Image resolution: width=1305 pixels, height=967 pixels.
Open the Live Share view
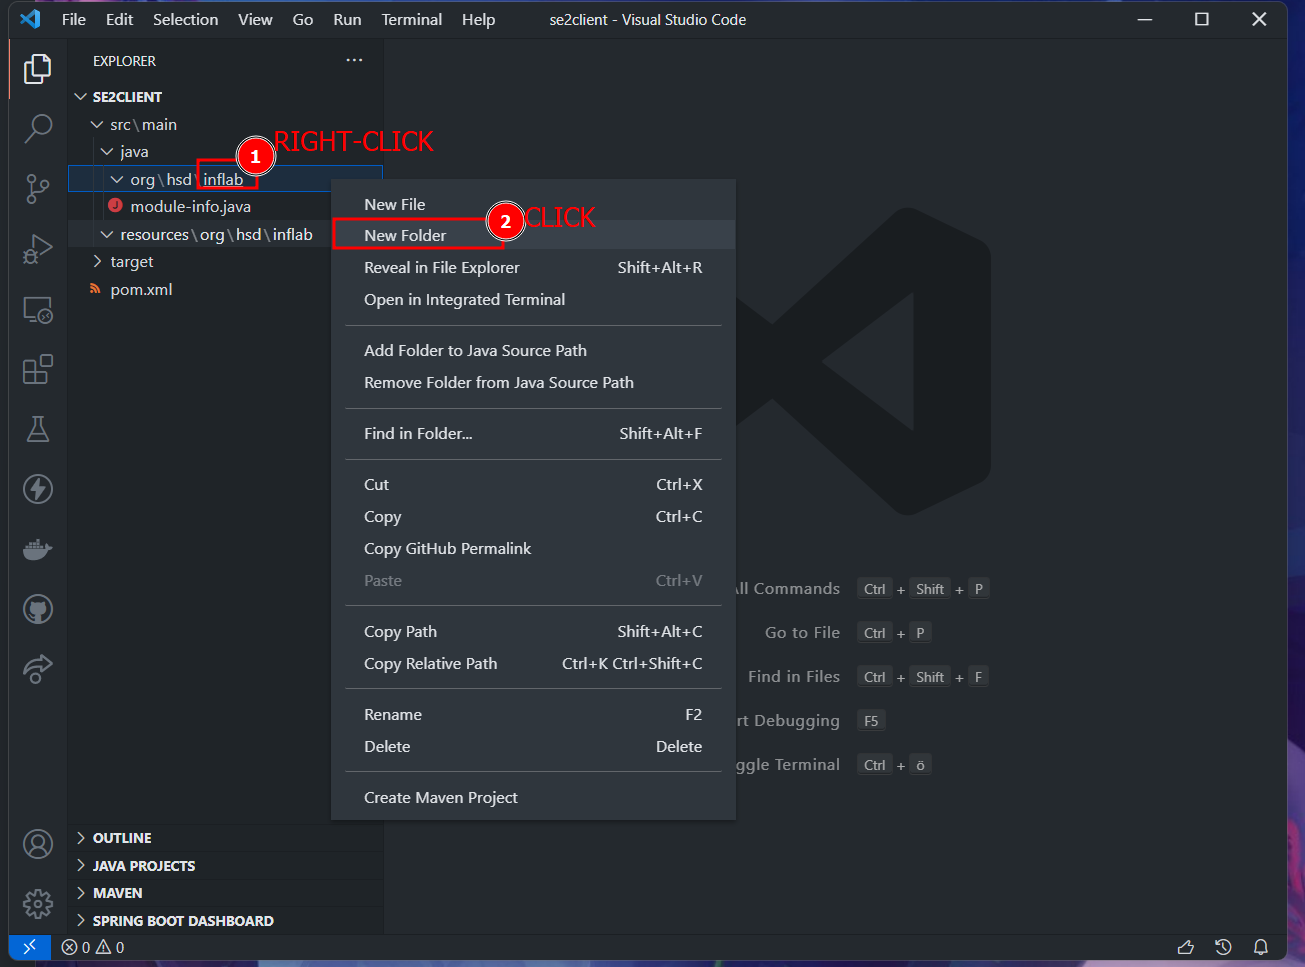pyautogui.click(x=38, y=669)
